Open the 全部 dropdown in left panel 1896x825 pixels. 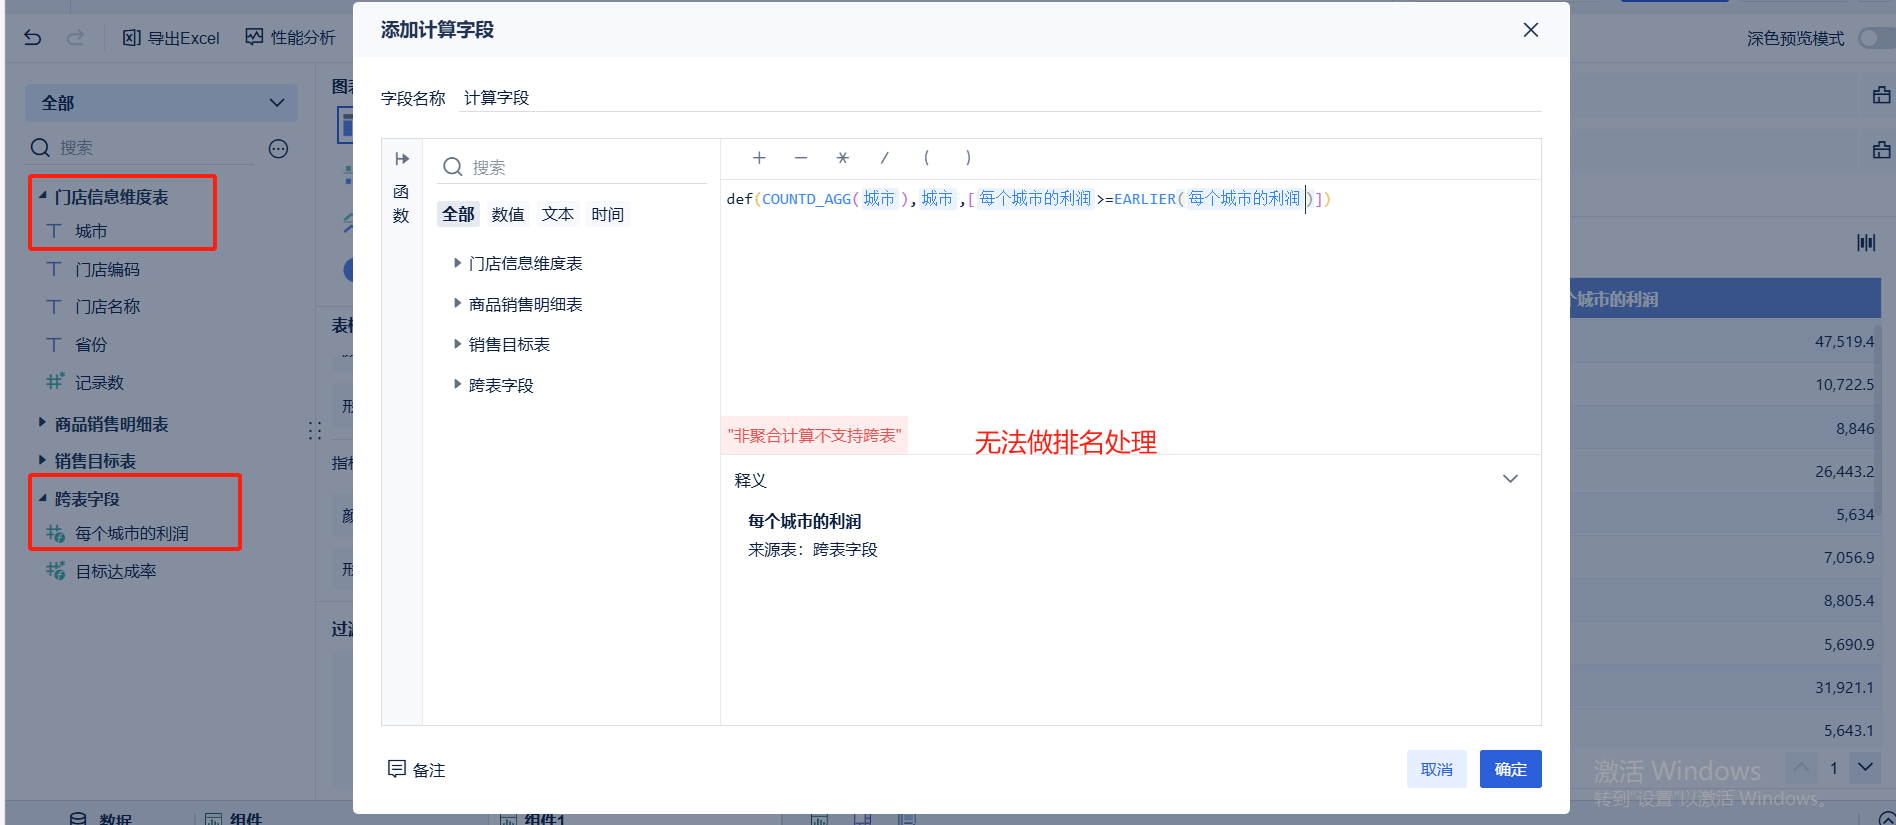161,103
